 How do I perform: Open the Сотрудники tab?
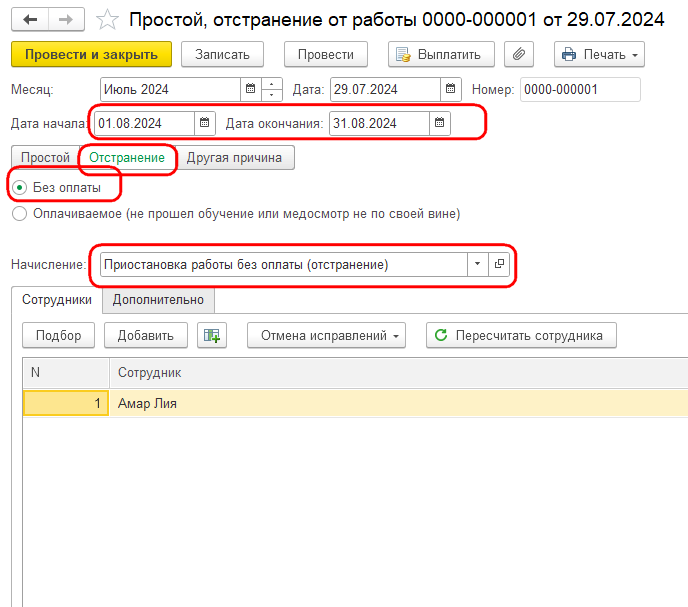click(57, 300)
